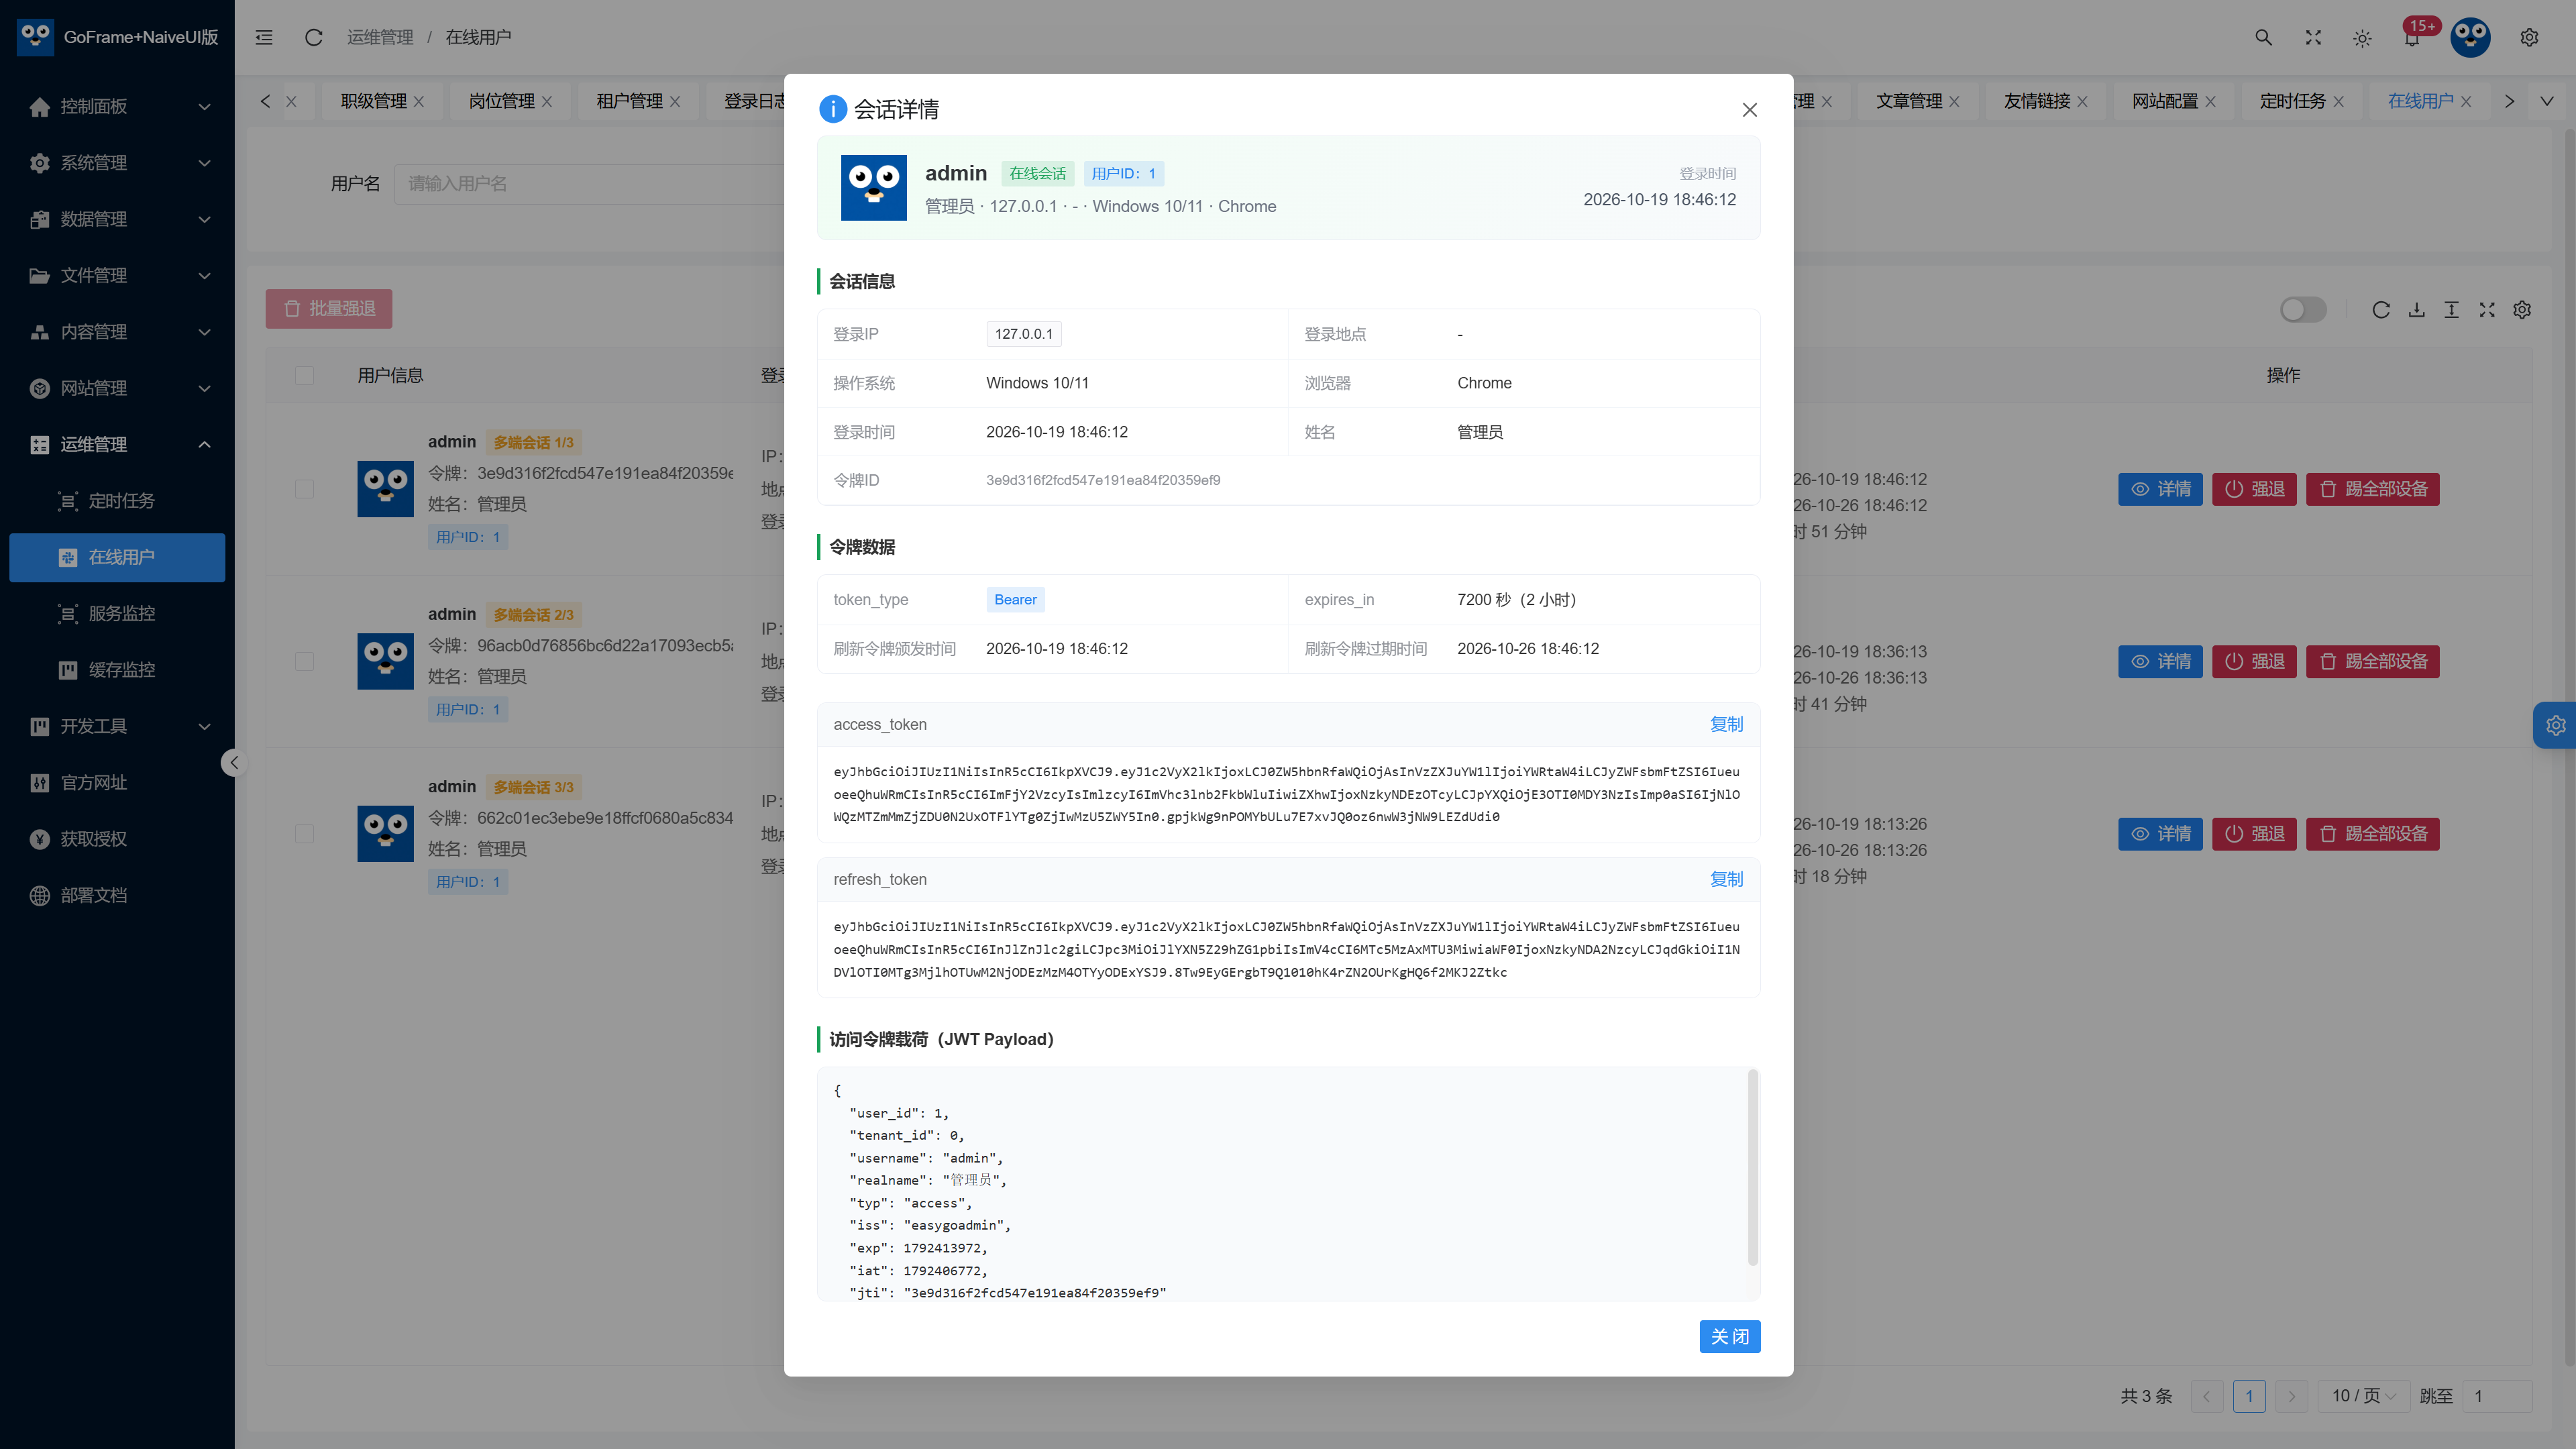Expand the 数据管理 sidebar menu

(x=117, y=219)
